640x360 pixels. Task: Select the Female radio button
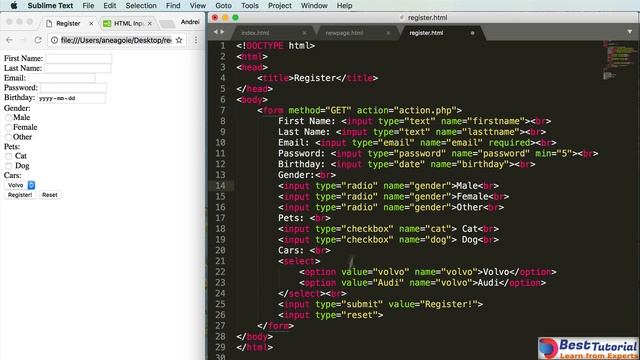tap(8, 128)
